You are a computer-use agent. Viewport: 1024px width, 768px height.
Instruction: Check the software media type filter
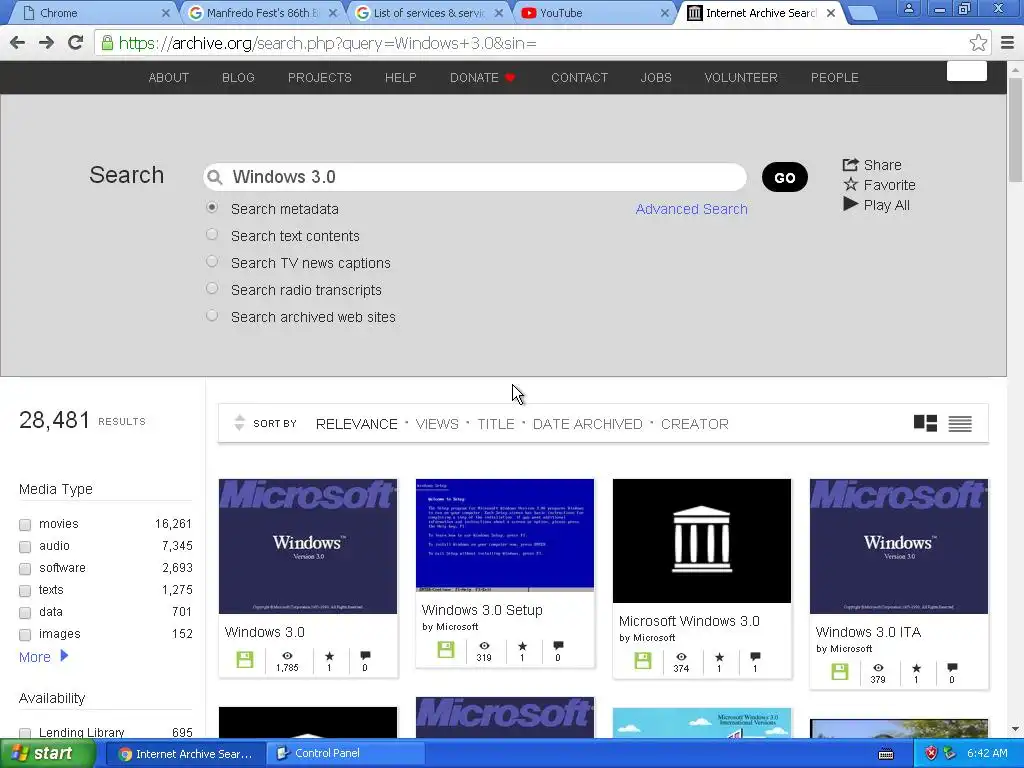coord(25,569)
